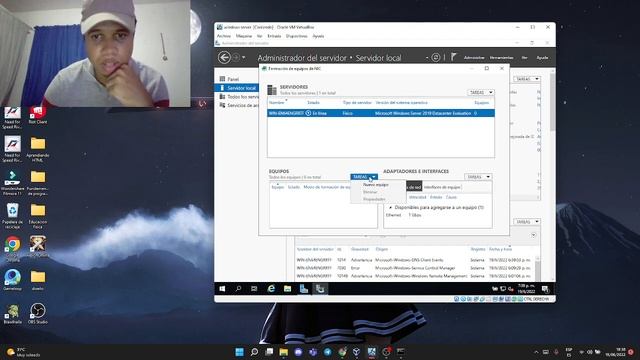Click the VM taskbar clock
The height and width of the screenshot is (360, 640).
coord(526,289)
